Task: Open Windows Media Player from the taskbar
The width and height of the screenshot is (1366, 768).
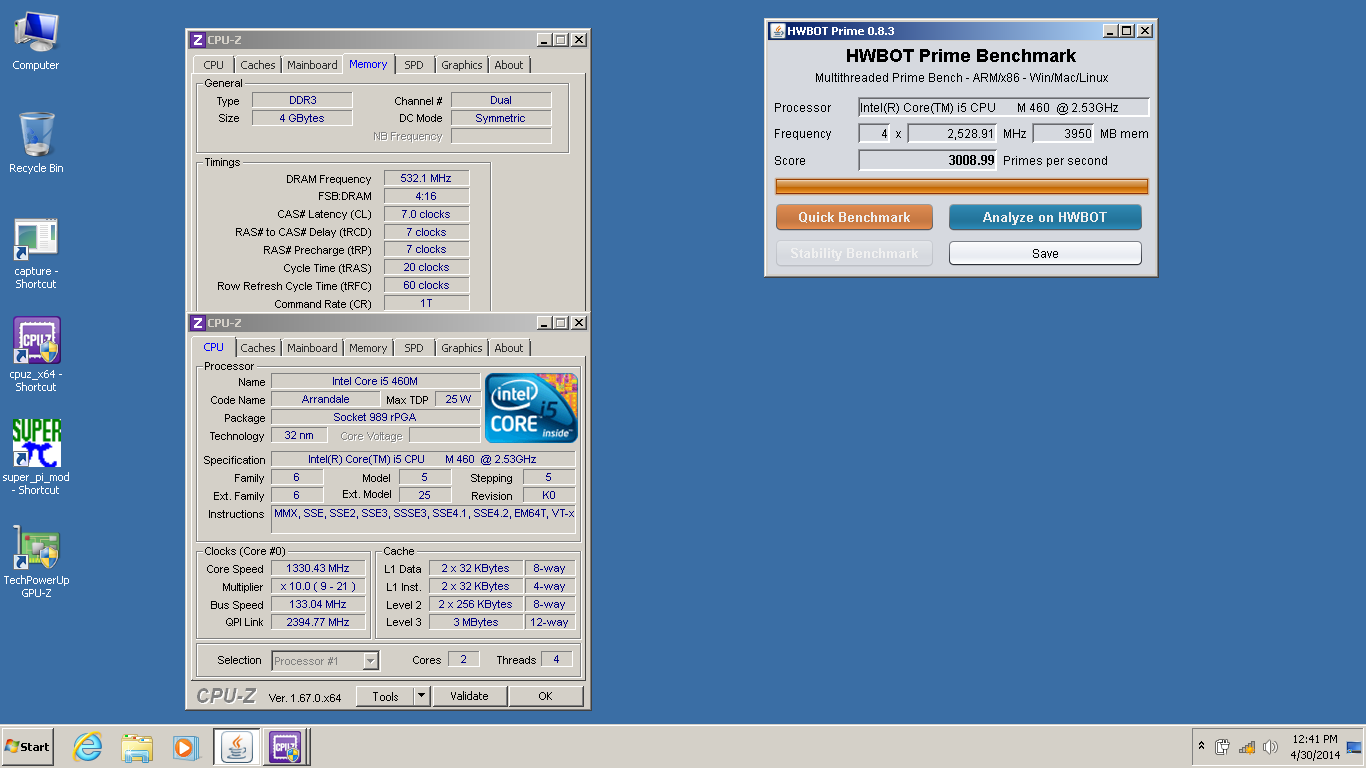Action: point(185,746)
